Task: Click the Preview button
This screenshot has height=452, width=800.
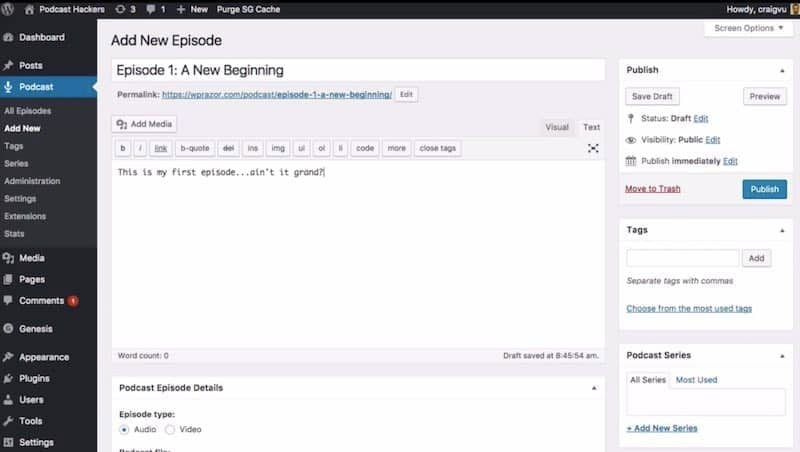Action: point(764,96)
